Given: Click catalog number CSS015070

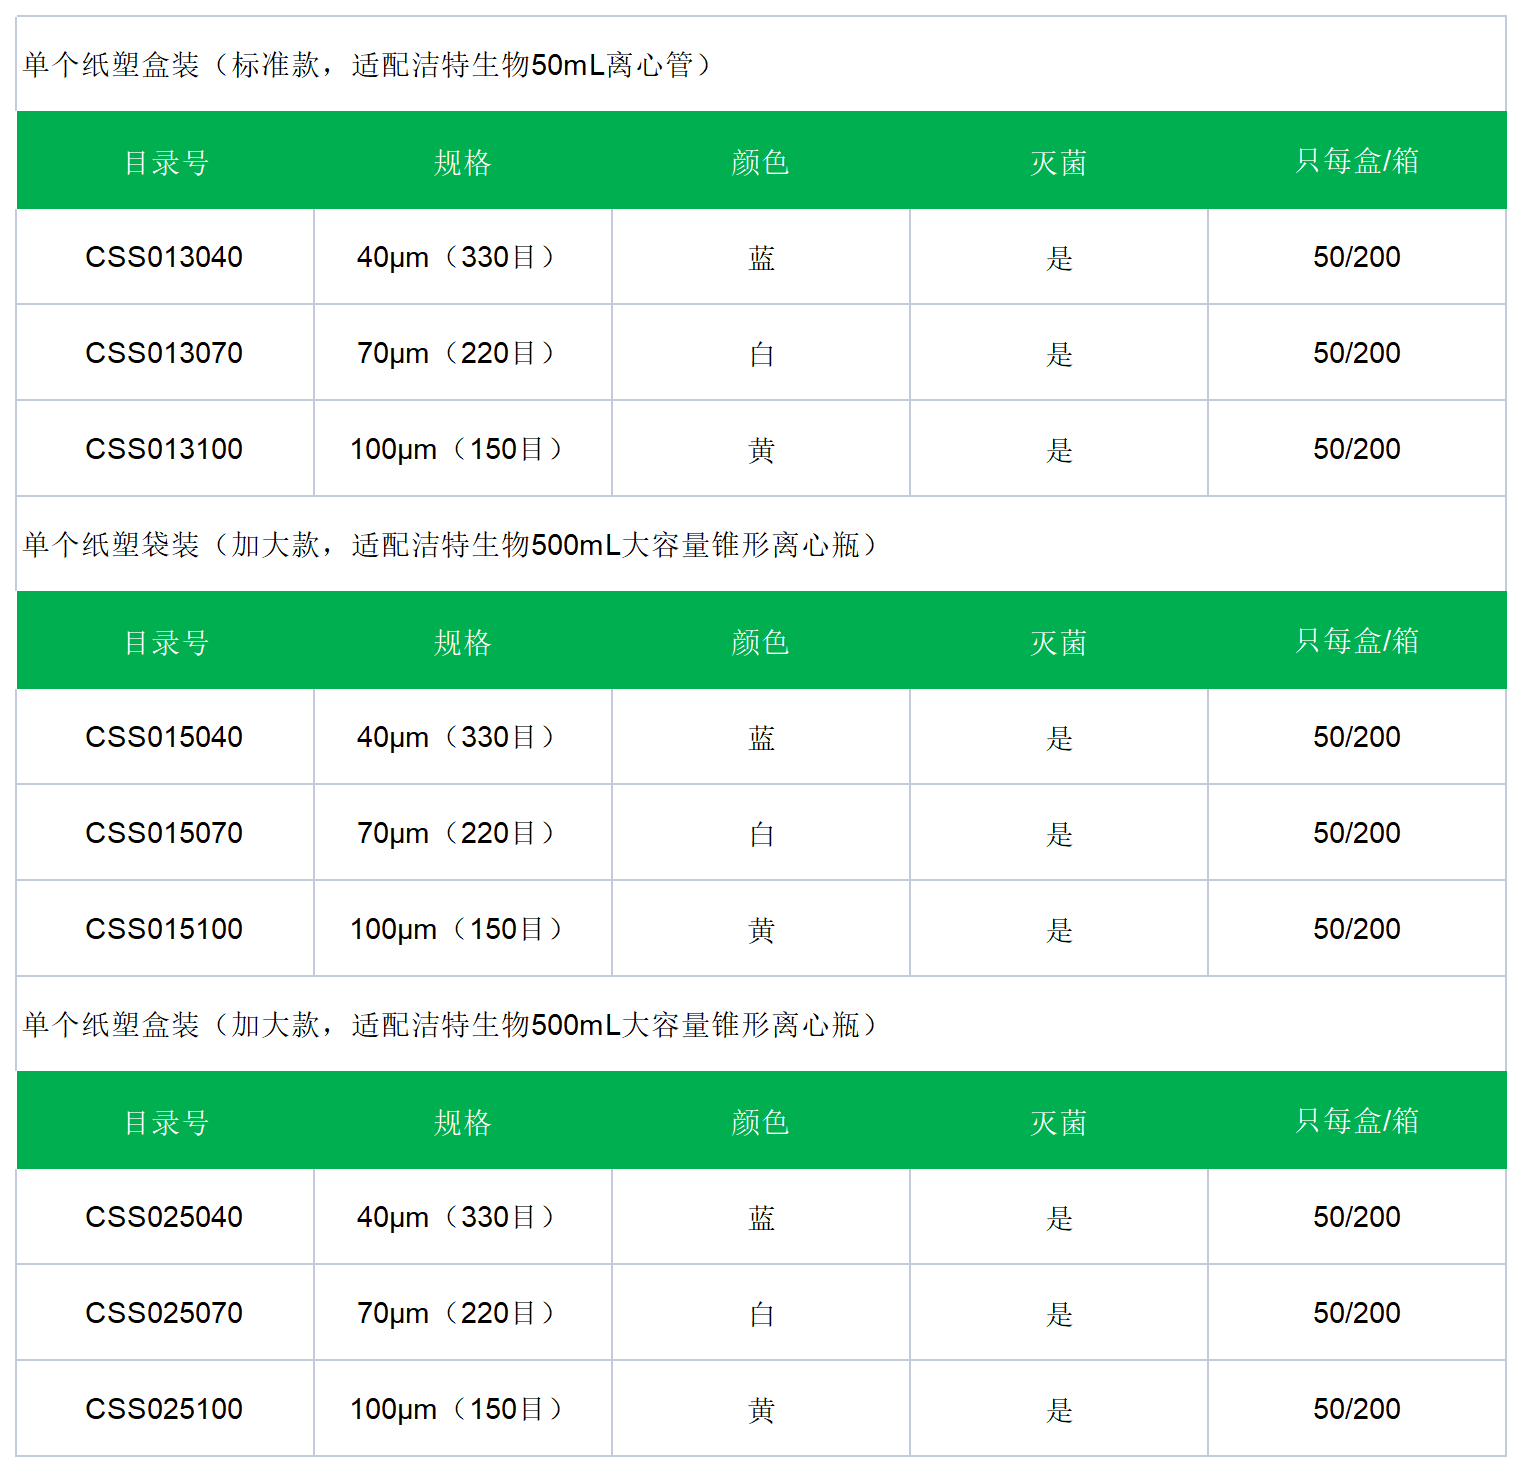Looking at the screenshot, I should [x=164, y=833].
